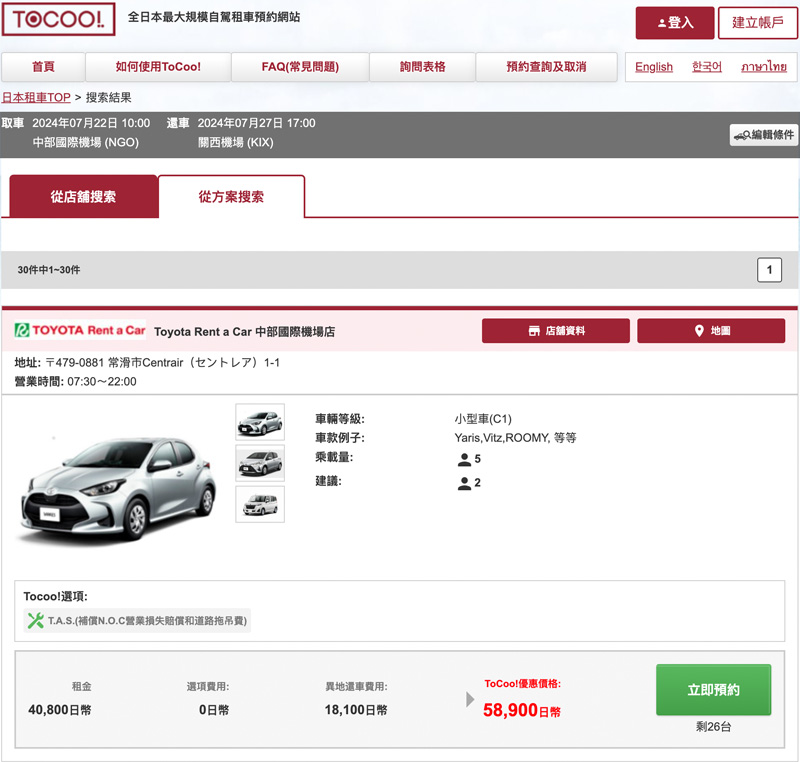
Task: Click the person icon beside recommended 2
Action: (464, 483)
